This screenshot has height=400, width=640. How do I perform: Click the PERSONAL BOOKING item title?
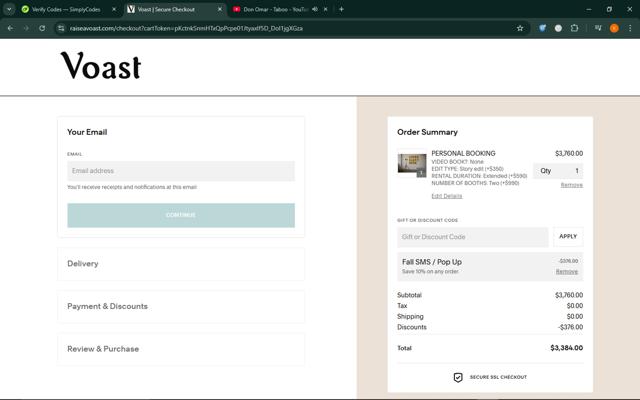tap(463, 153)
